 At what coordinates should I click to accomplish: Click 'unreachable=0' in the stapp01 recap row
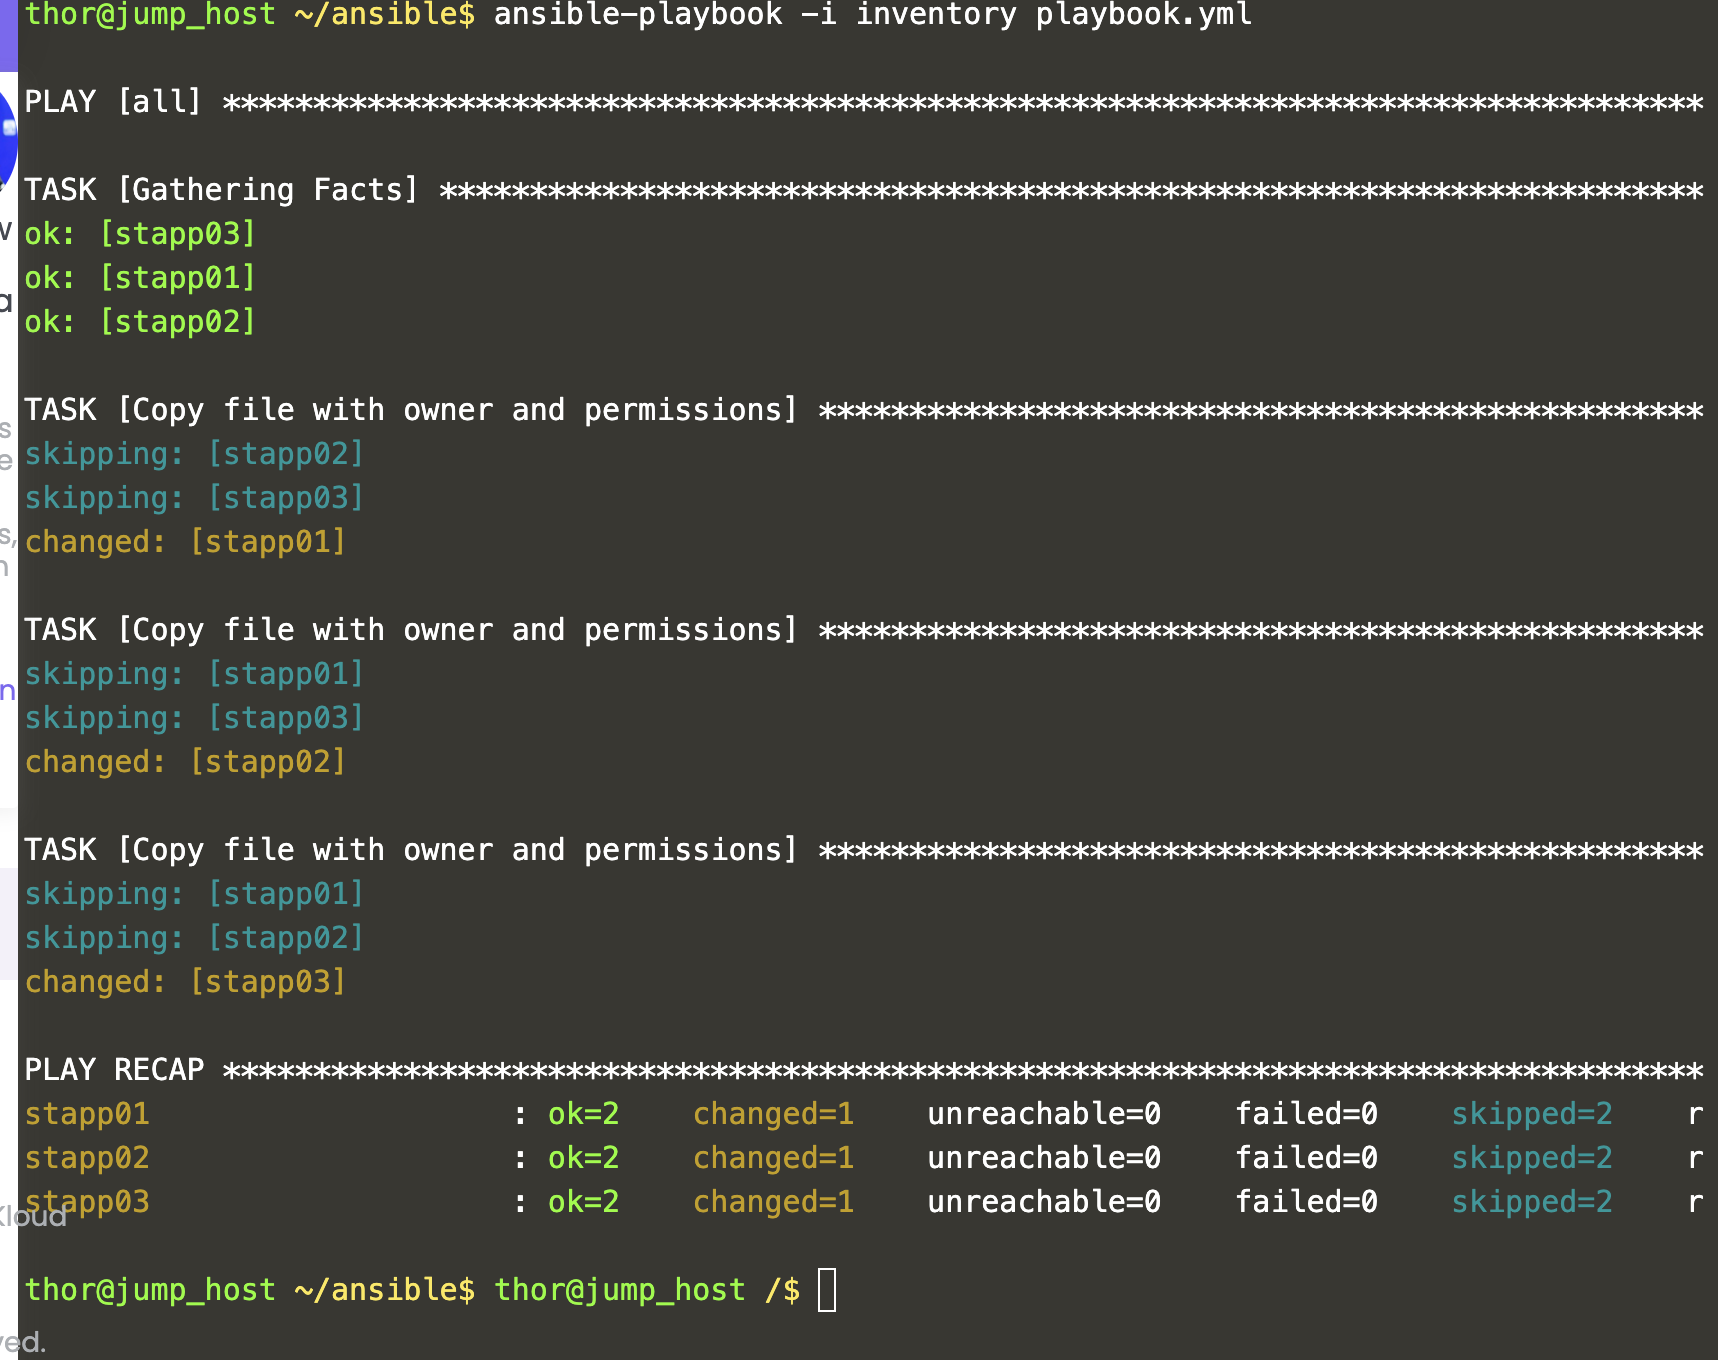click(1044, 1114)
